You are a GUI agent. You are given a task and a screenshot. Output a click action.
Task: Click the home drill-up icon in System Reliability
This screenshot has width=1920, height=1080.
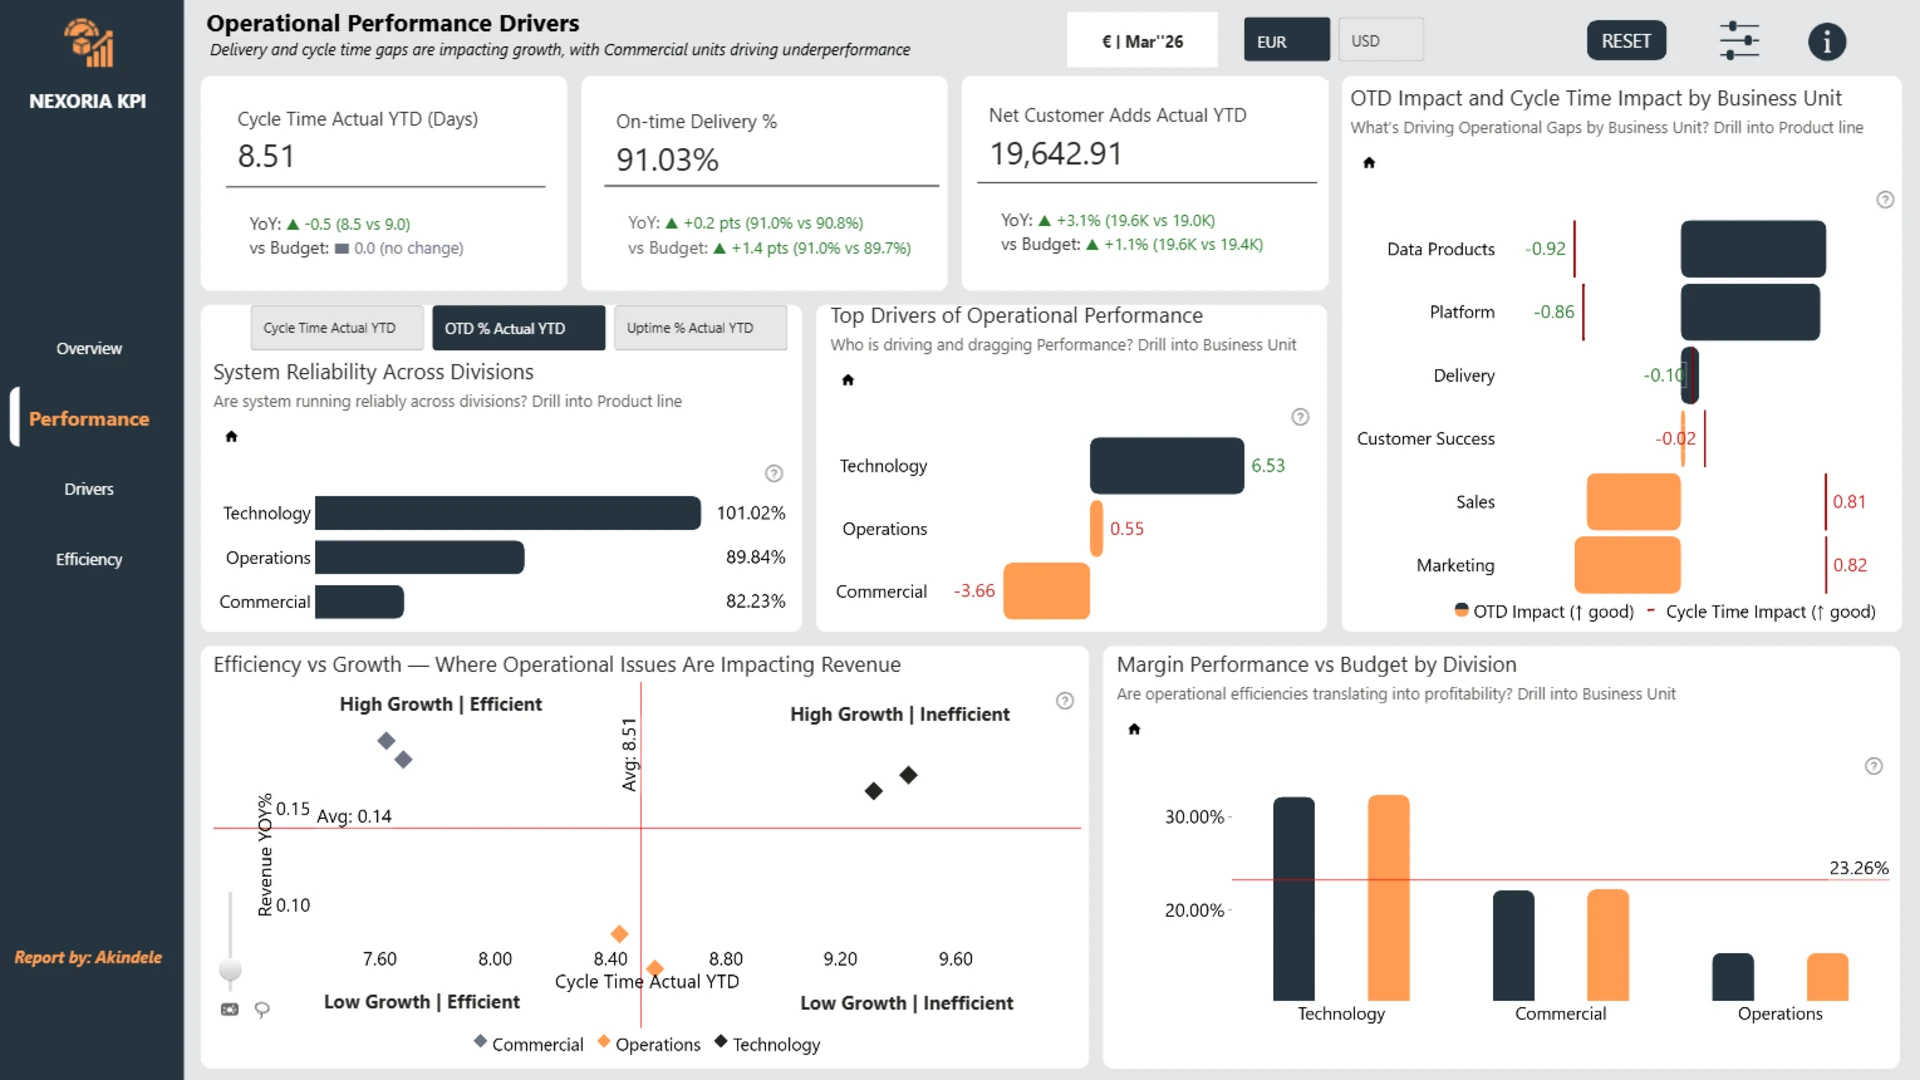231,437
